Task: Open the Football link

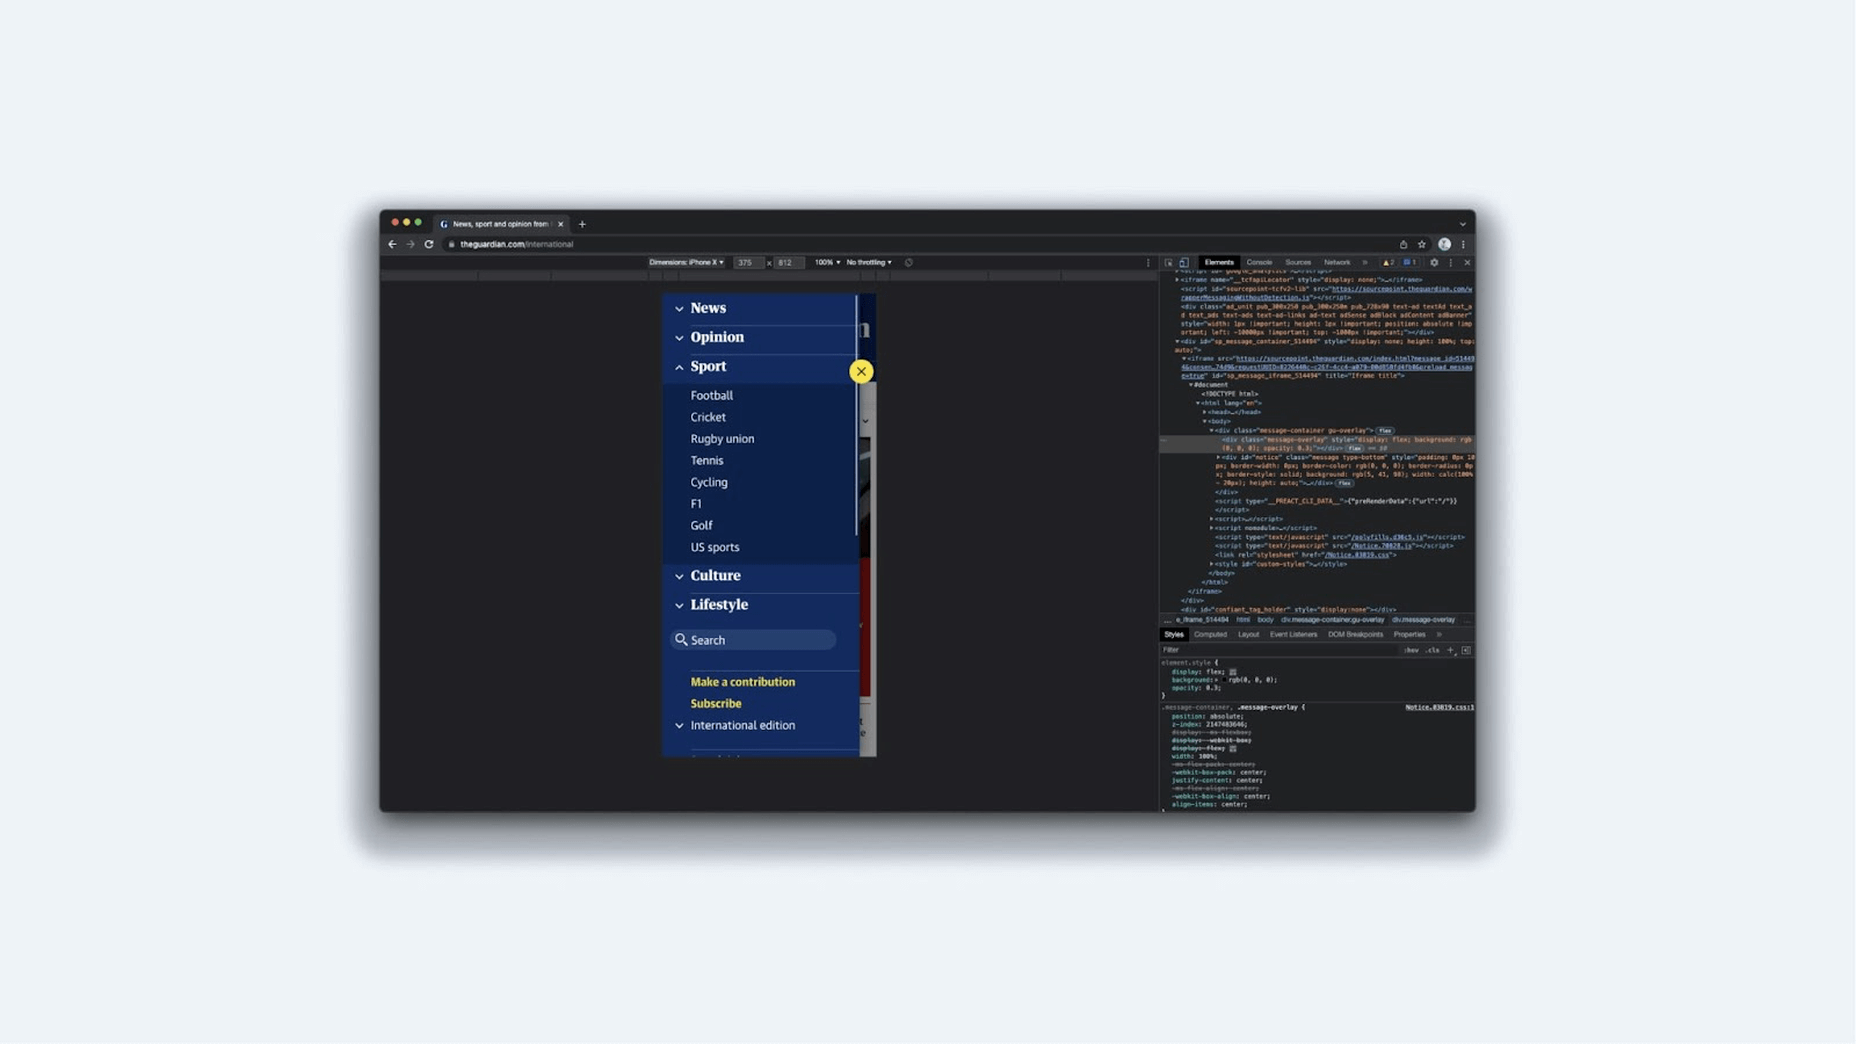Action: [712, 396]
